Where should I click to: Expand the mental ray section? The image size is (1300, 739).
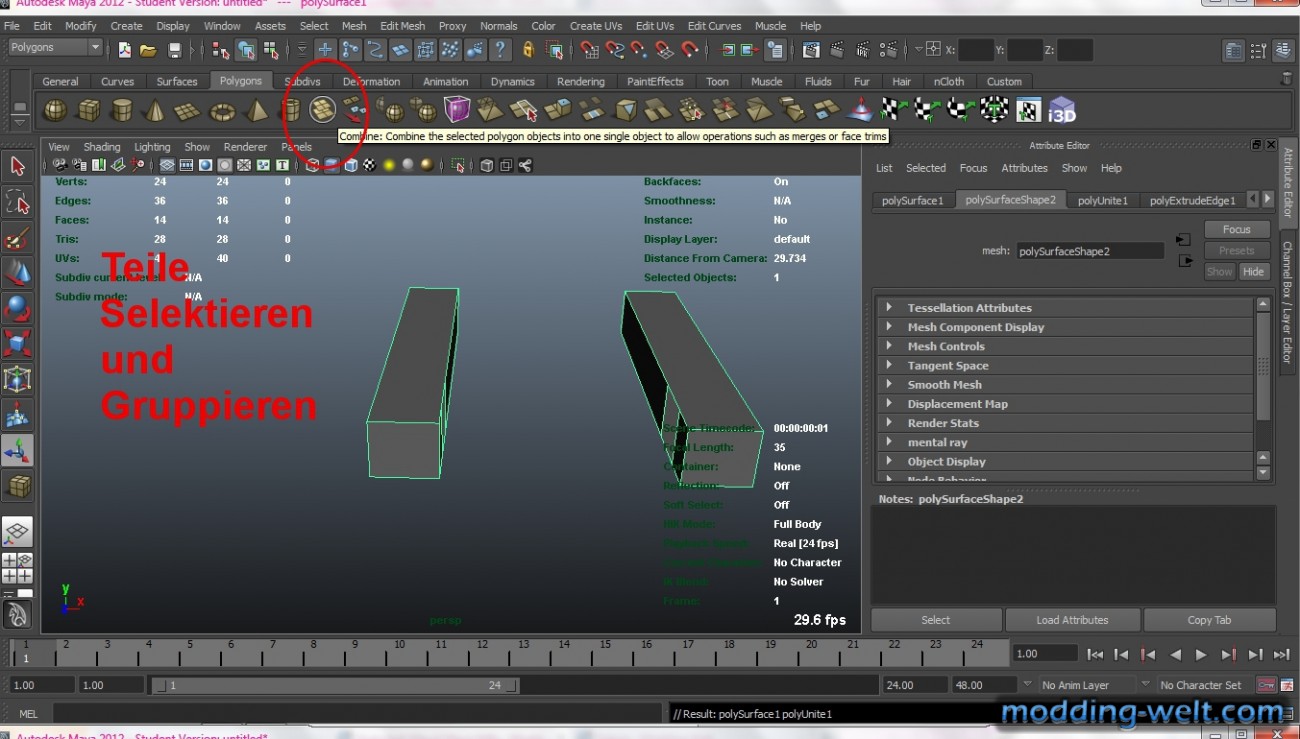1064,442
